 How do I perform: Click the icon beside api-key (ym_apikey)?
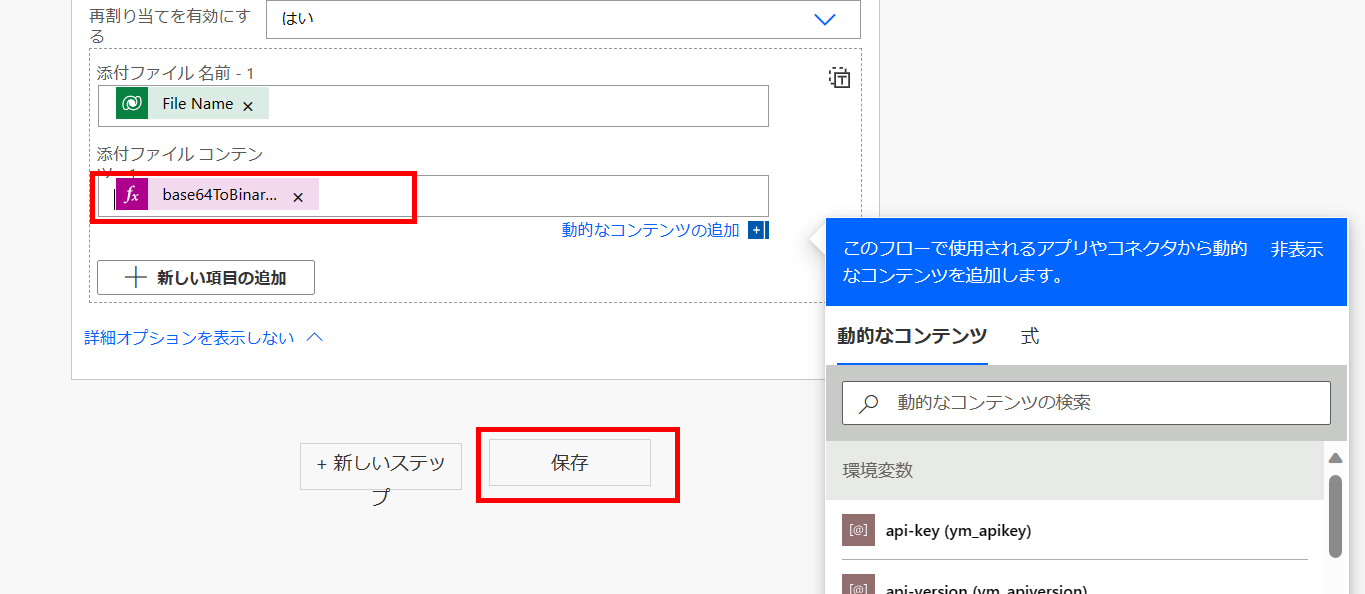click(x=858, y=530)
